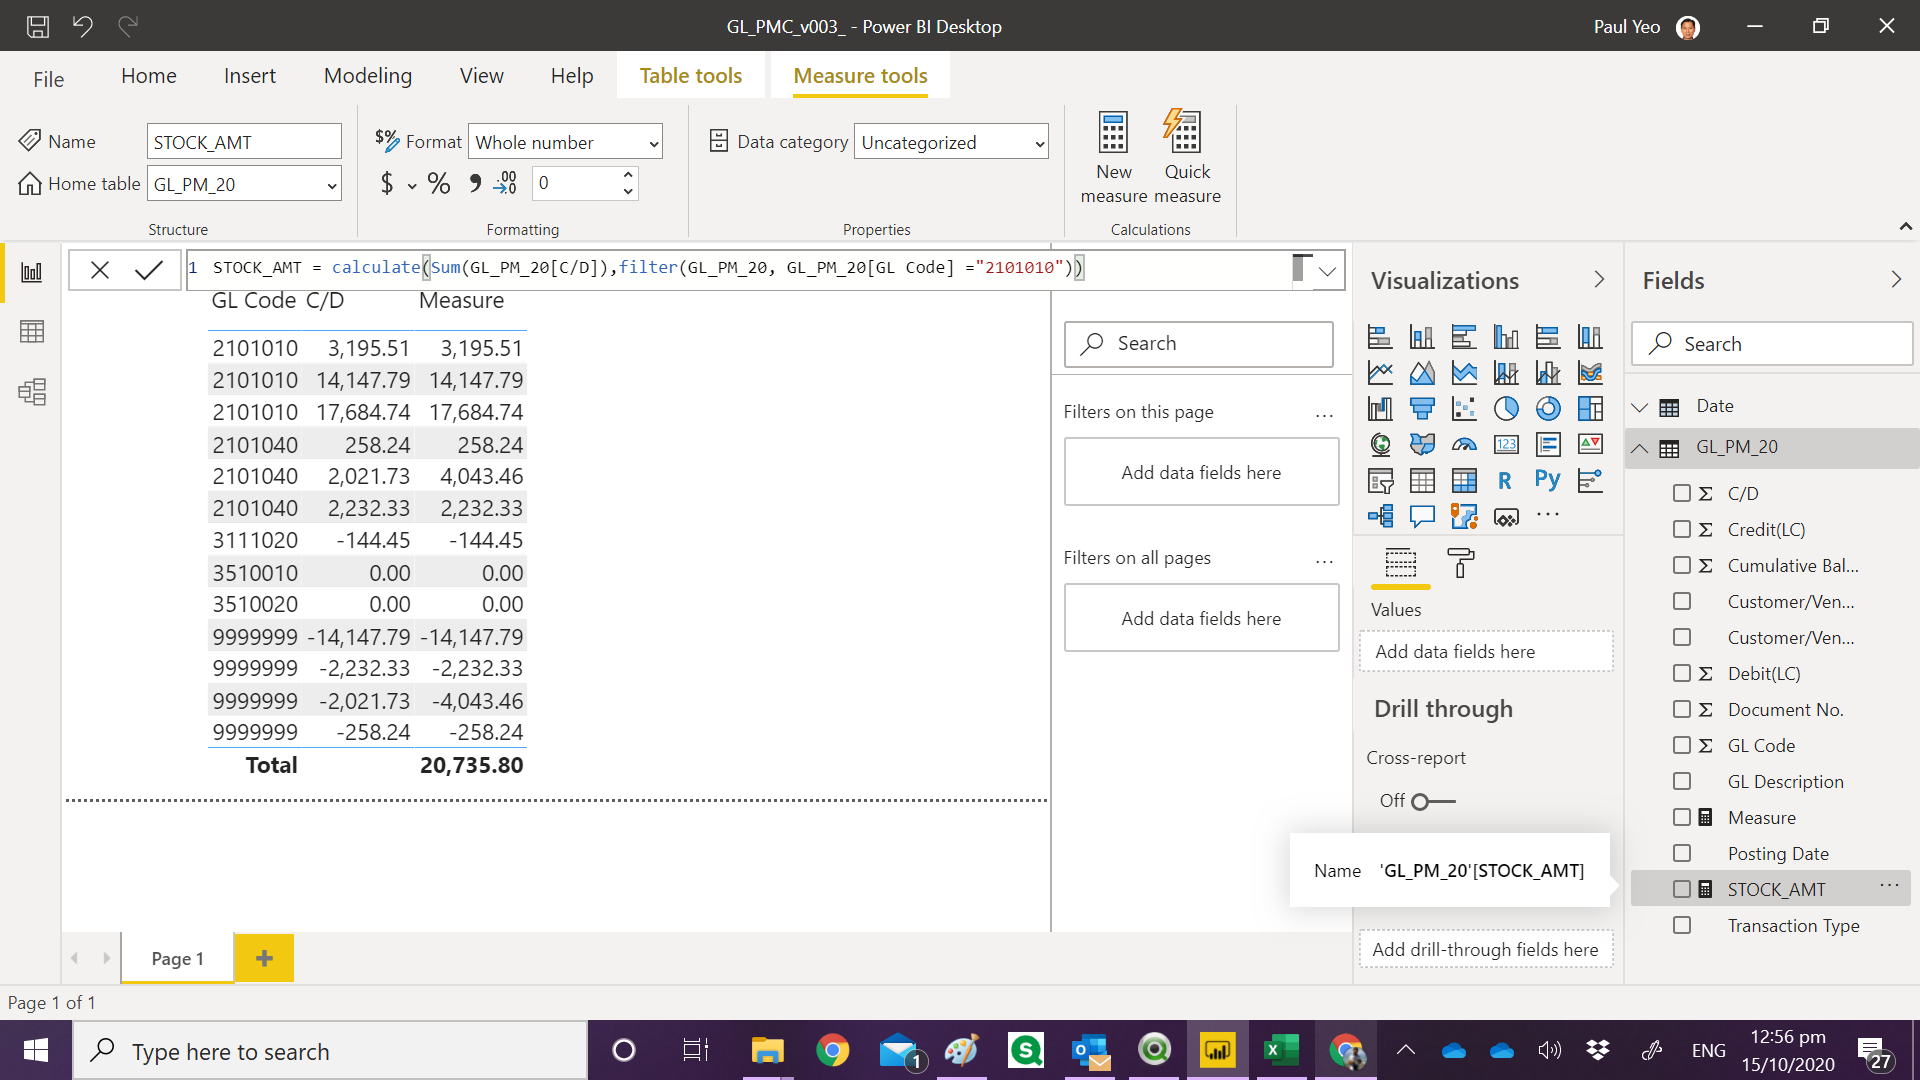Viewport: 1920px width, 1080px height.
Task: Add a new page with plus button
Action: click(x=264, y=958)
